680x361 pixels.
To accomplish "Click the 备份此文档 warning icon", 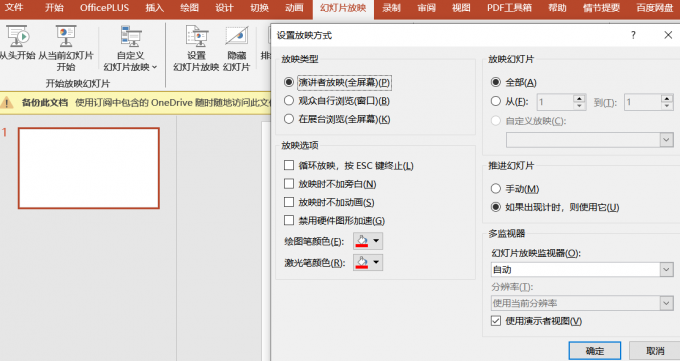I will [7, 103].
